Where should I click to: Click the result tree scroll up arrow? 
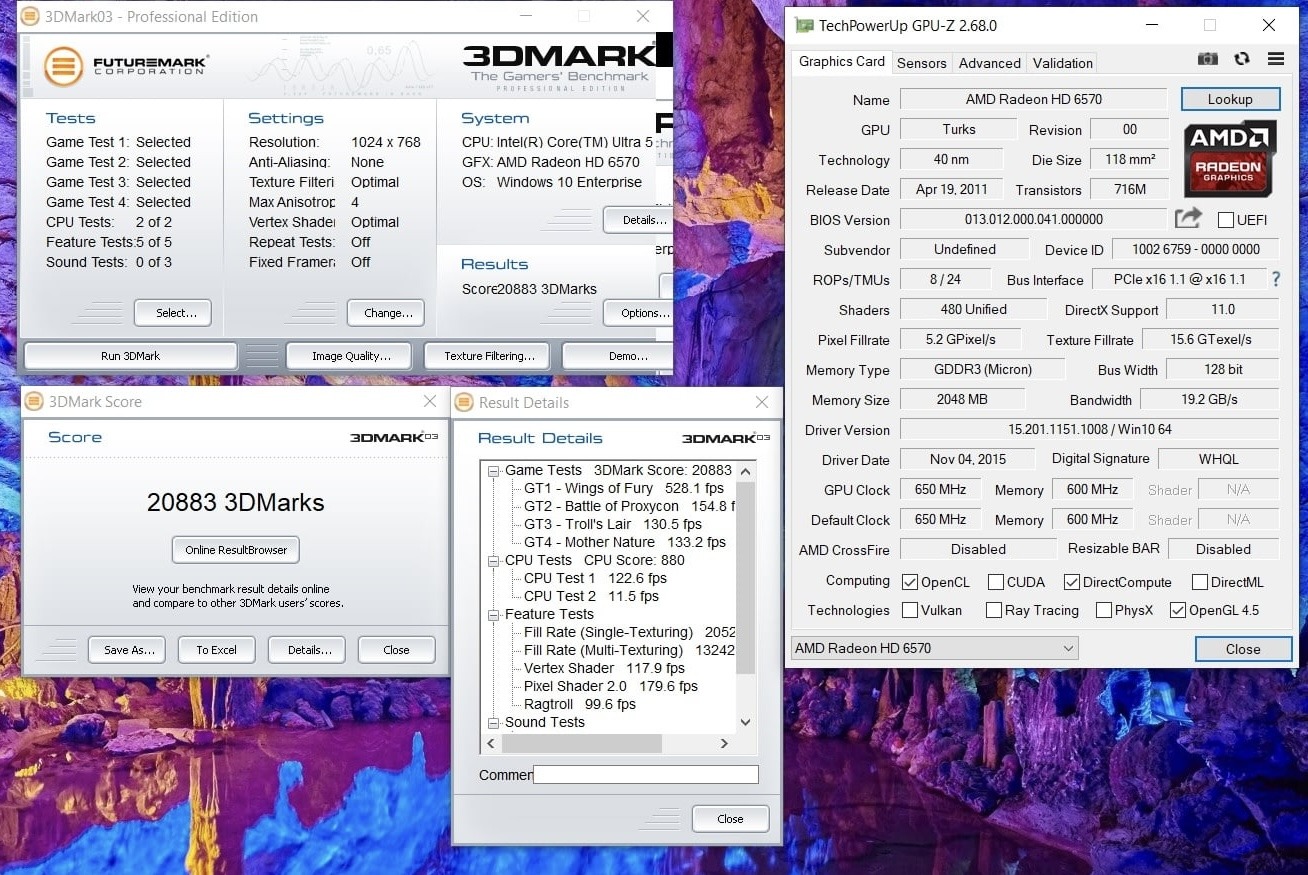pos(745,470)
